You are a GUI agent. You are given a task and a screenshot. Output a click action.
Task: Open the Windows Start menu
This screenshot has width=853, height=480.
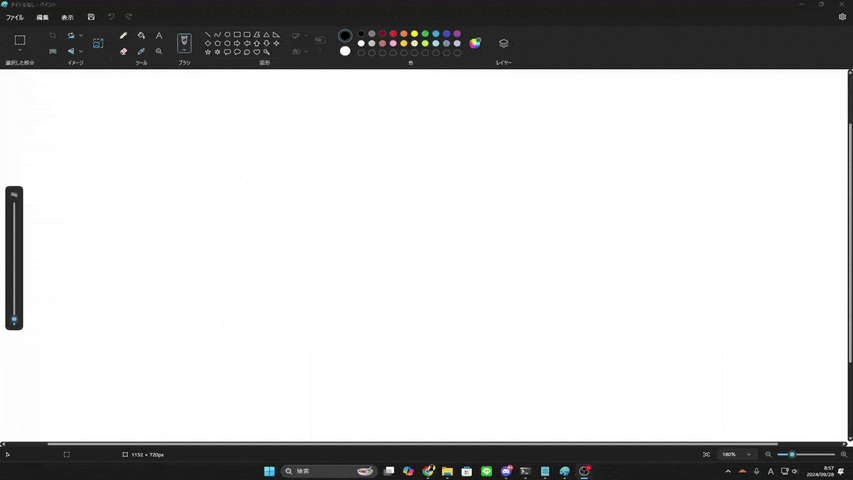tap(269, 471)
